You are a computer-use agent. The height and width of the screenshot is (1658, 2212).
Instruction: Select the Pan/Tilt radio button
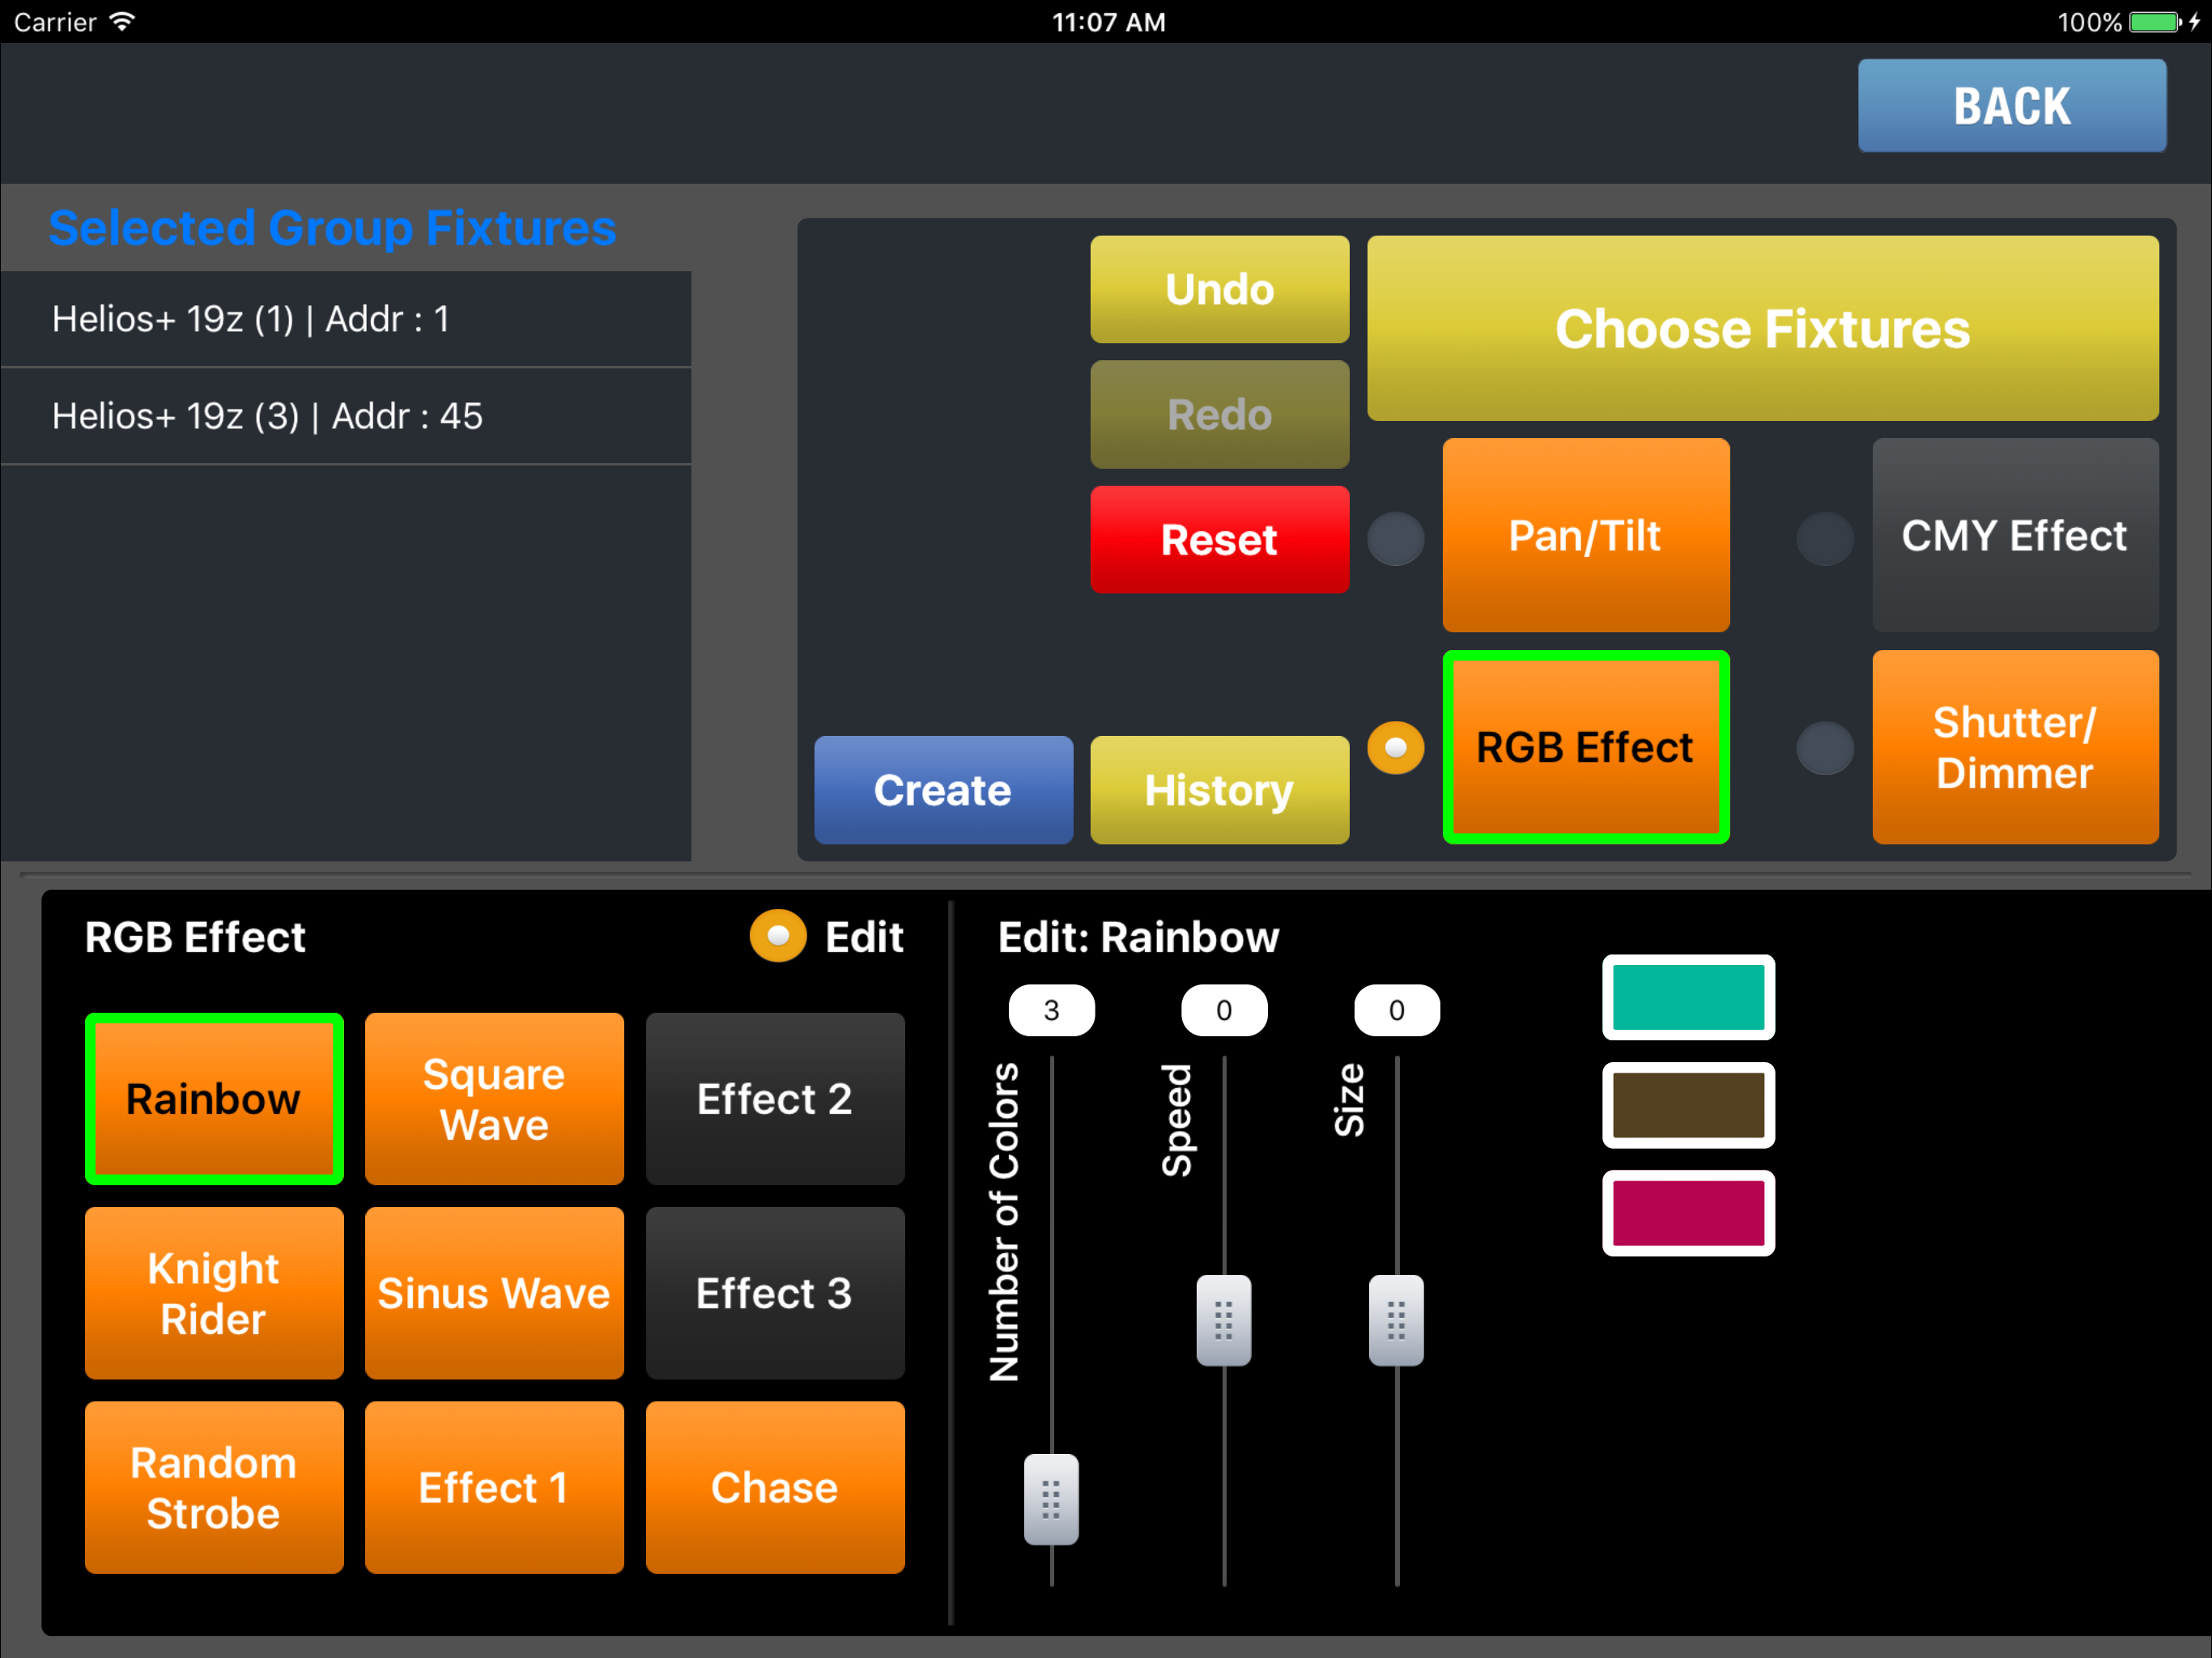click(x=1395, y=539)
